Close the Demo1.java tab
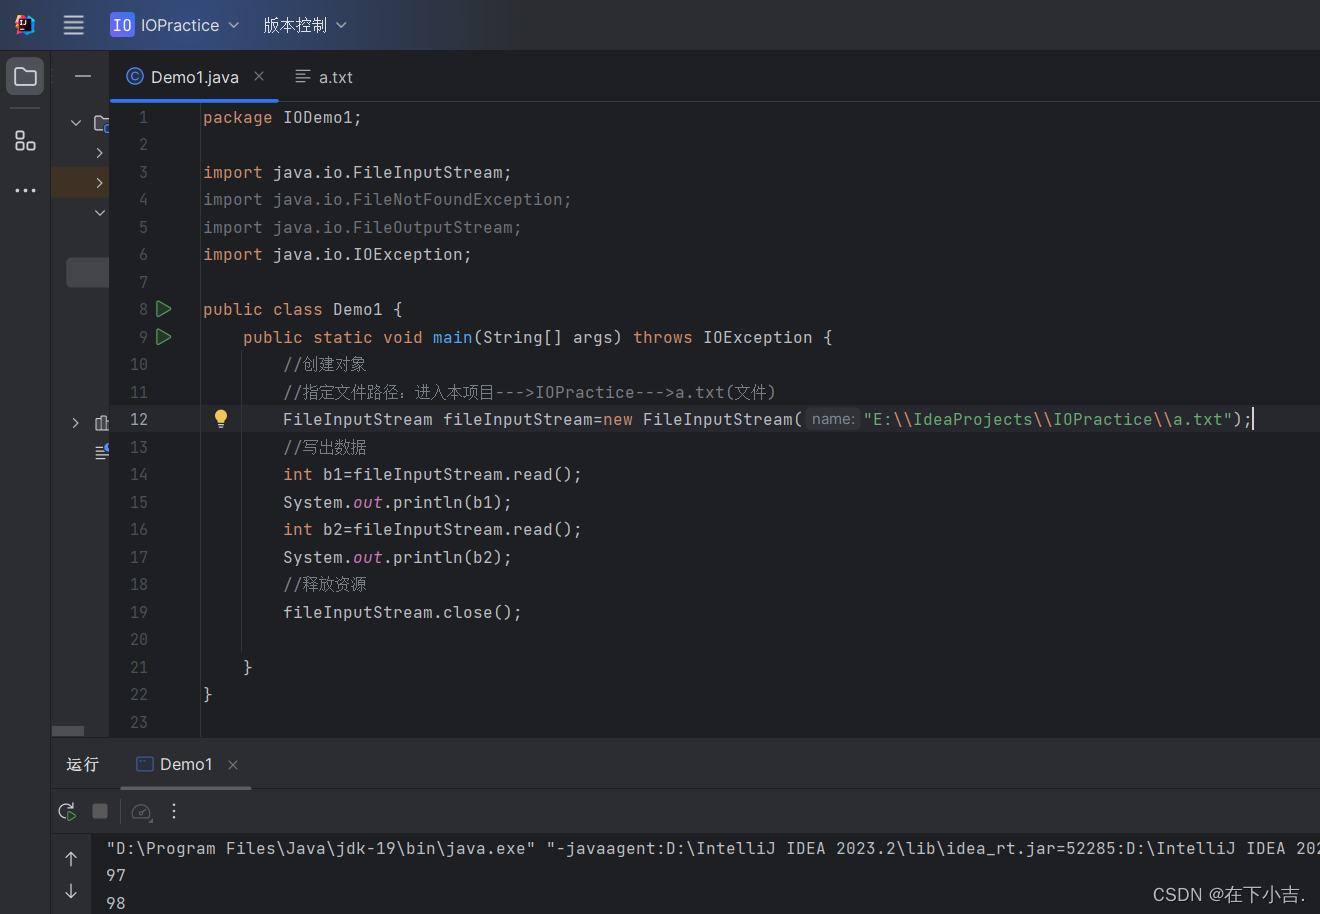The image size is (1320, 914). (259, 76)
